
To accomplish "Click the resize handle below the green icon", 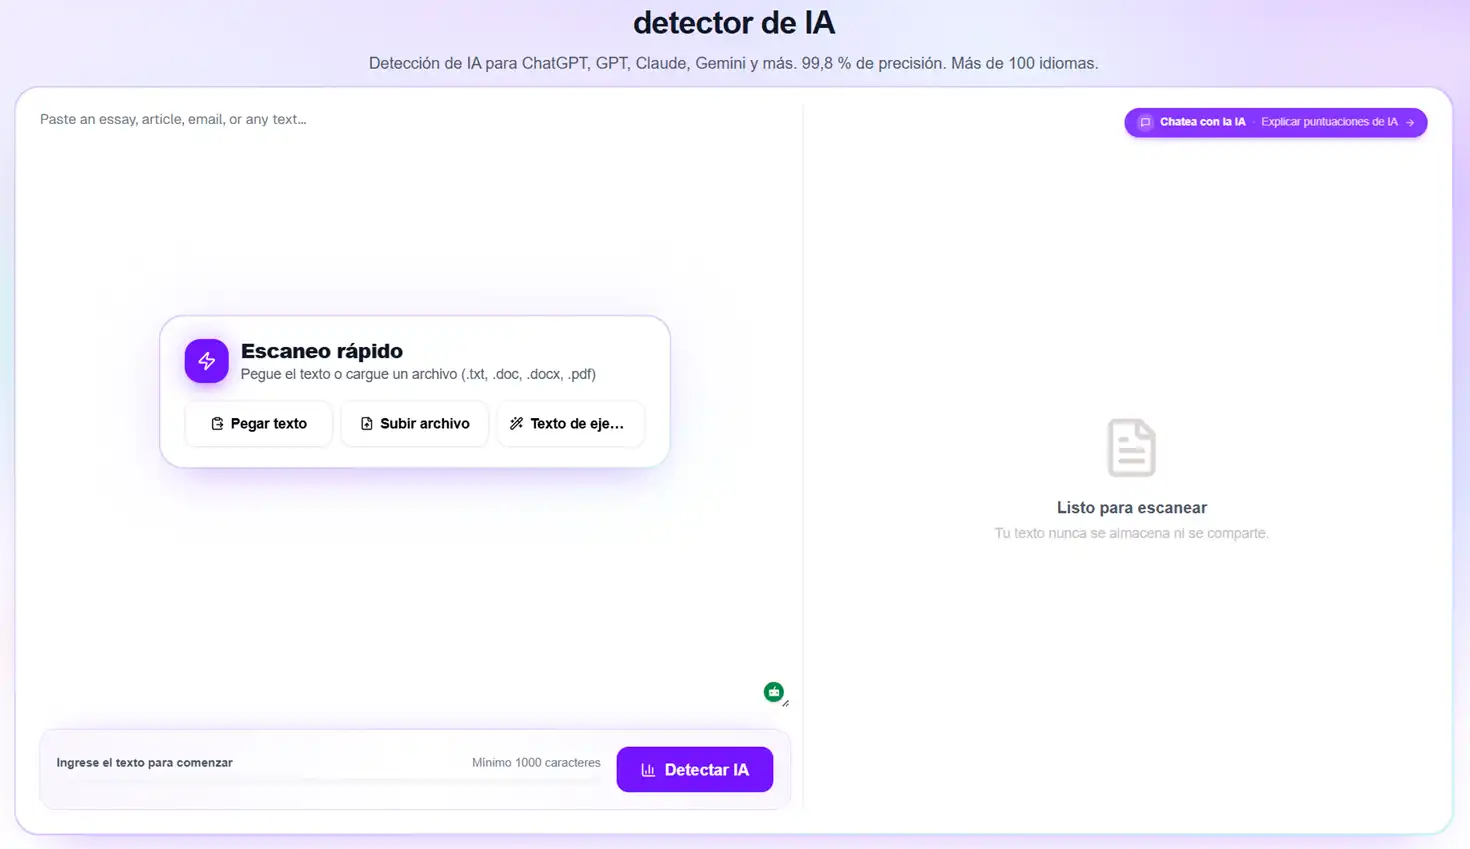I will [x=787, y=703].
